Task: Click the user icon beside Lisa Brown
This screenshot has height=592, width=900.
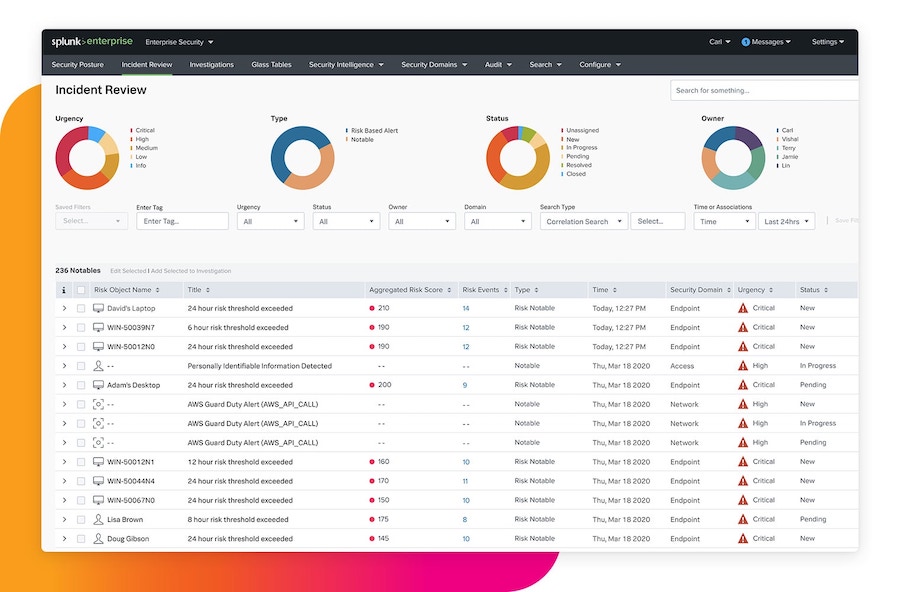Action: (98, 519)
